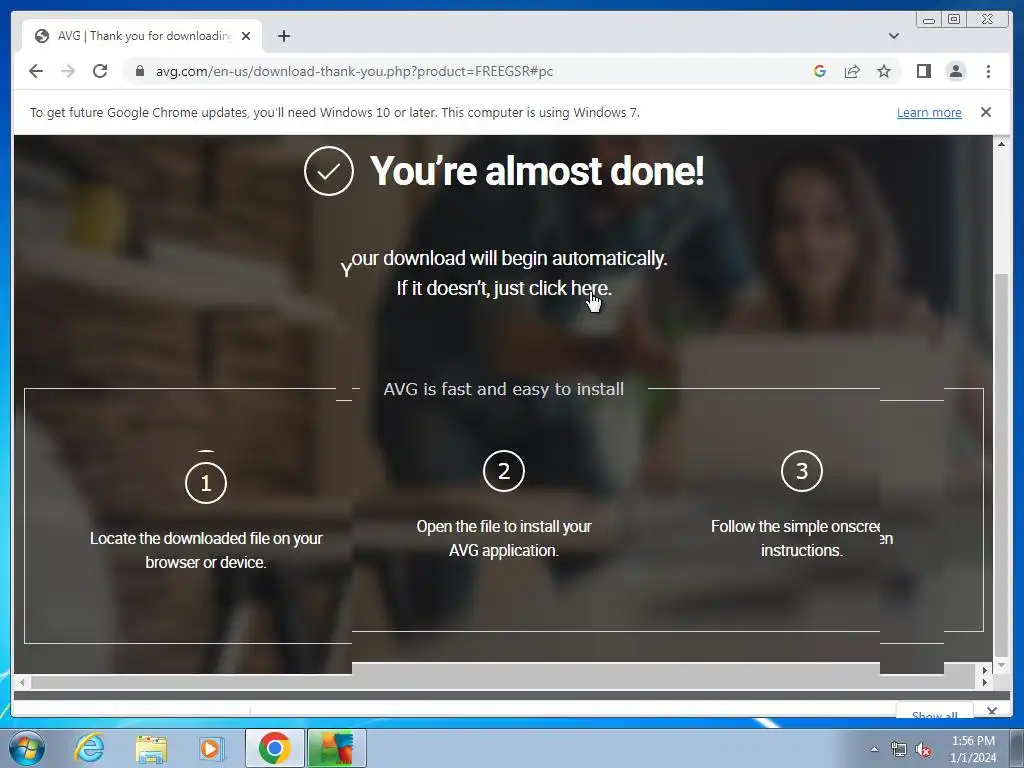Click the horizontal scrollbar left arrow
The image size is (1024, 768).
click(x=22, y=682)
